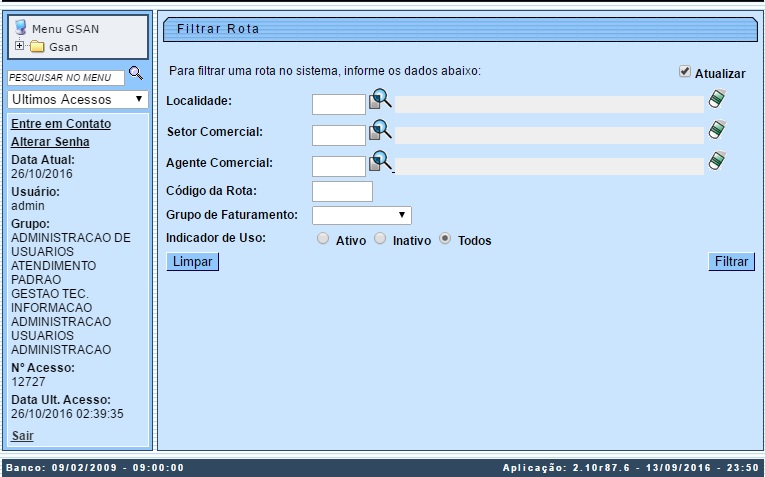Click the Filtrar button

click(x=730, y=262)
